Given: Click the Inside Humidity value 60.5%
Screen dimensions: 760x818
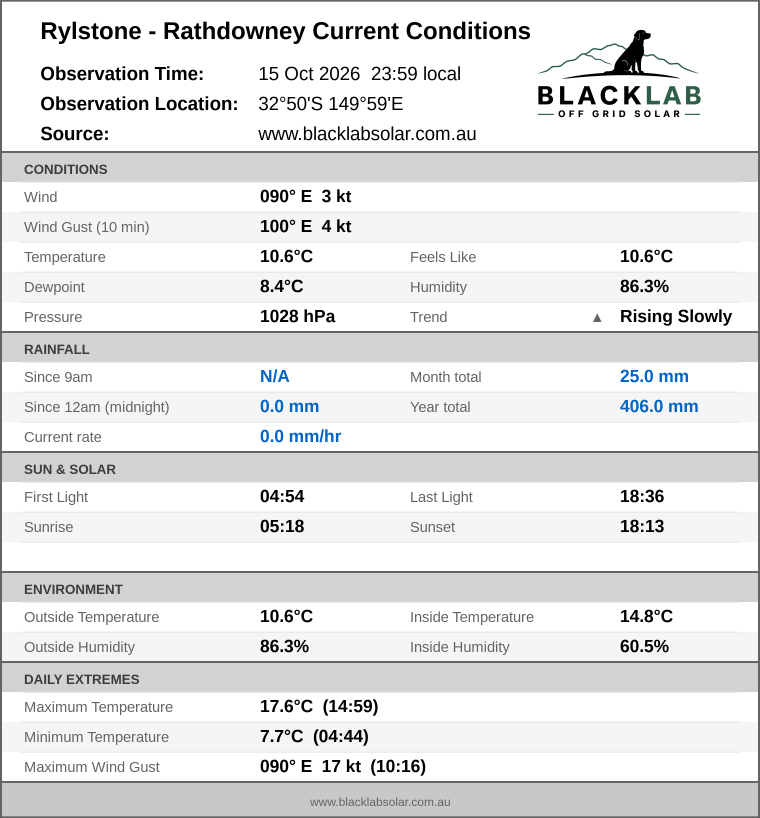Looking at the screenshot, I should tap(644, 646).
